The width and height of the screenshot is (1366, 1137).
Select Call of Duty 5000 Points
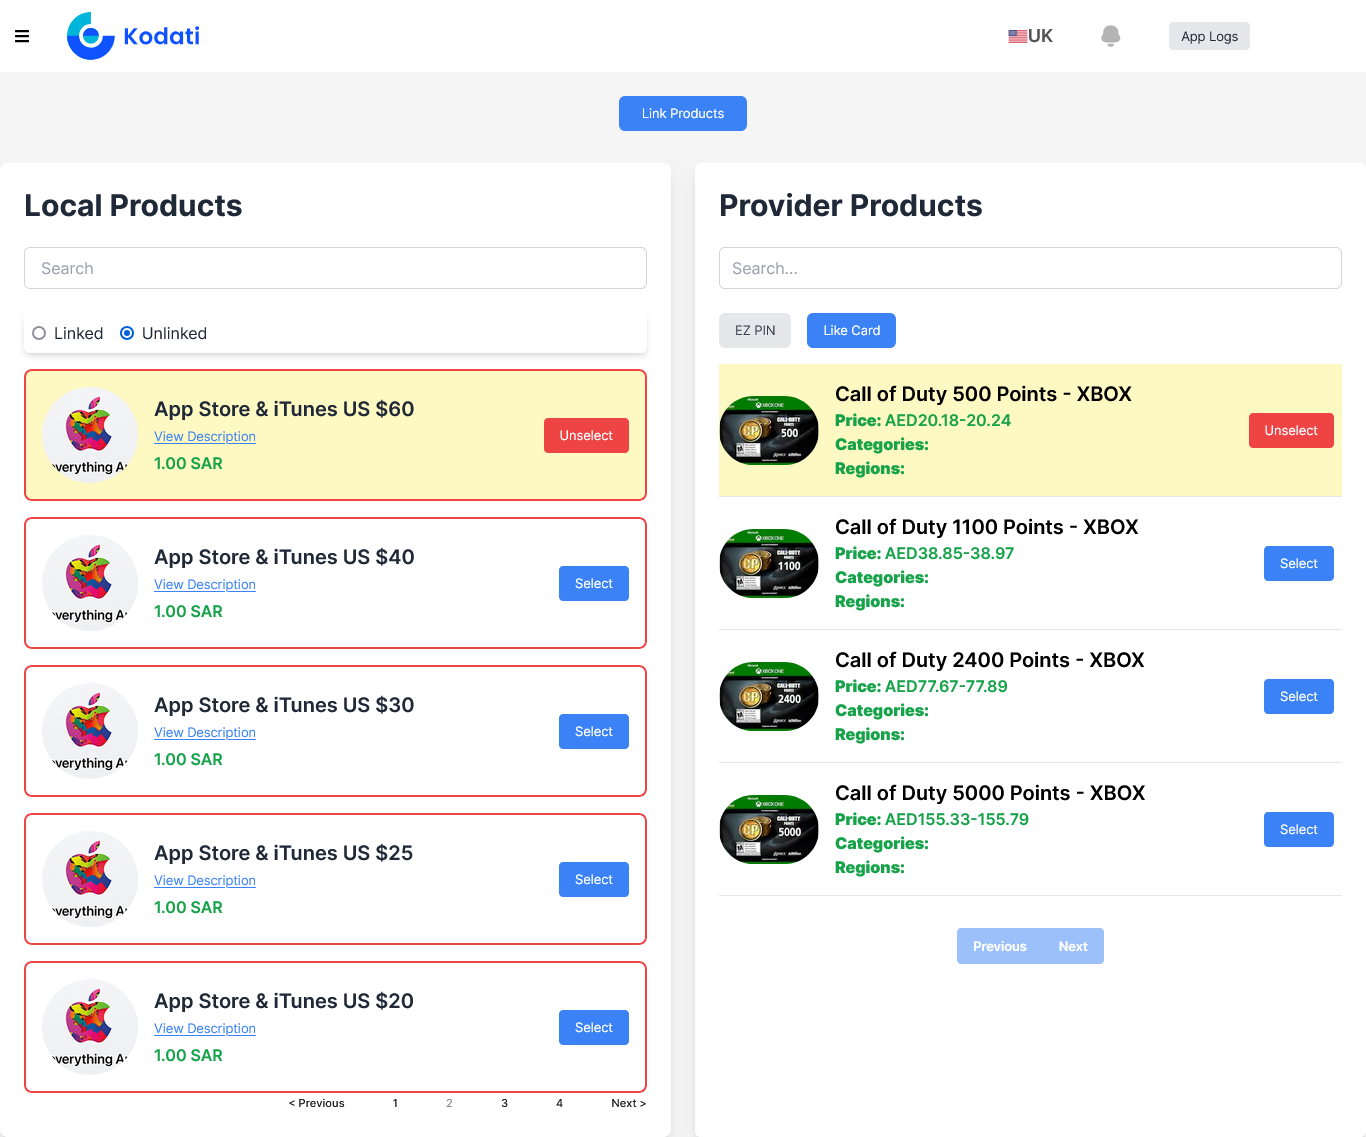(x=1299, y=829)
